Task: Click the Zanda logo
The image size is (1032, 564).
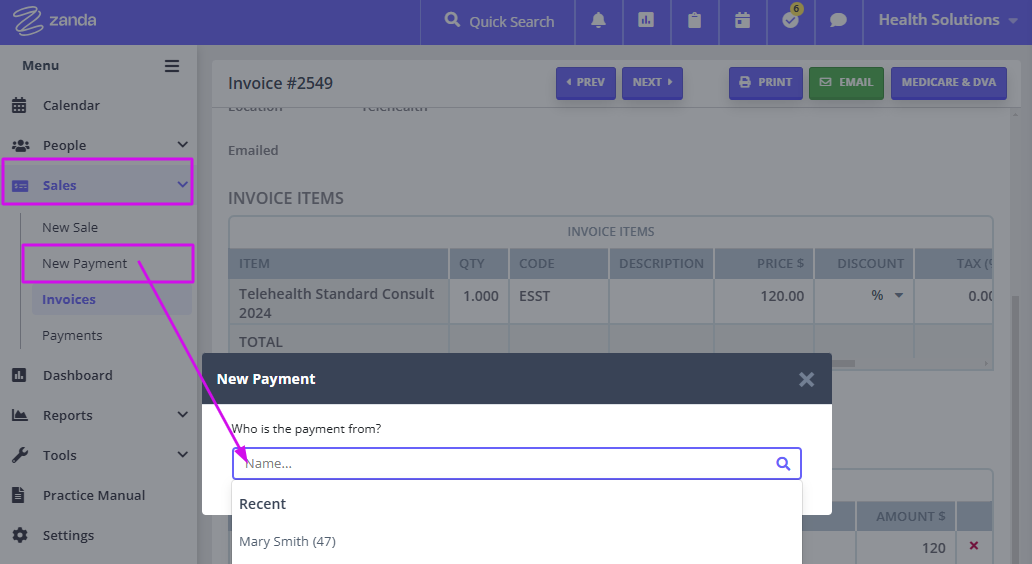Action: 54,20
